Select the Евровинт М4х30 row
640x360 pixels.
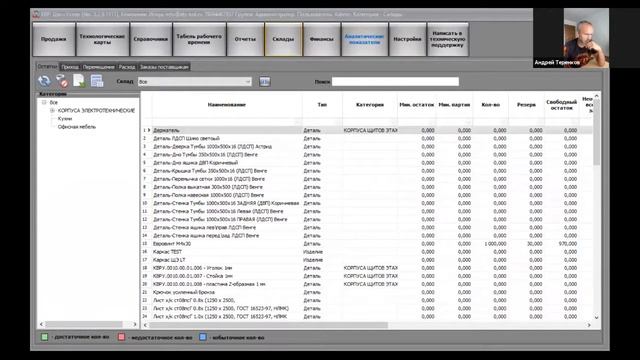[367, 244]
